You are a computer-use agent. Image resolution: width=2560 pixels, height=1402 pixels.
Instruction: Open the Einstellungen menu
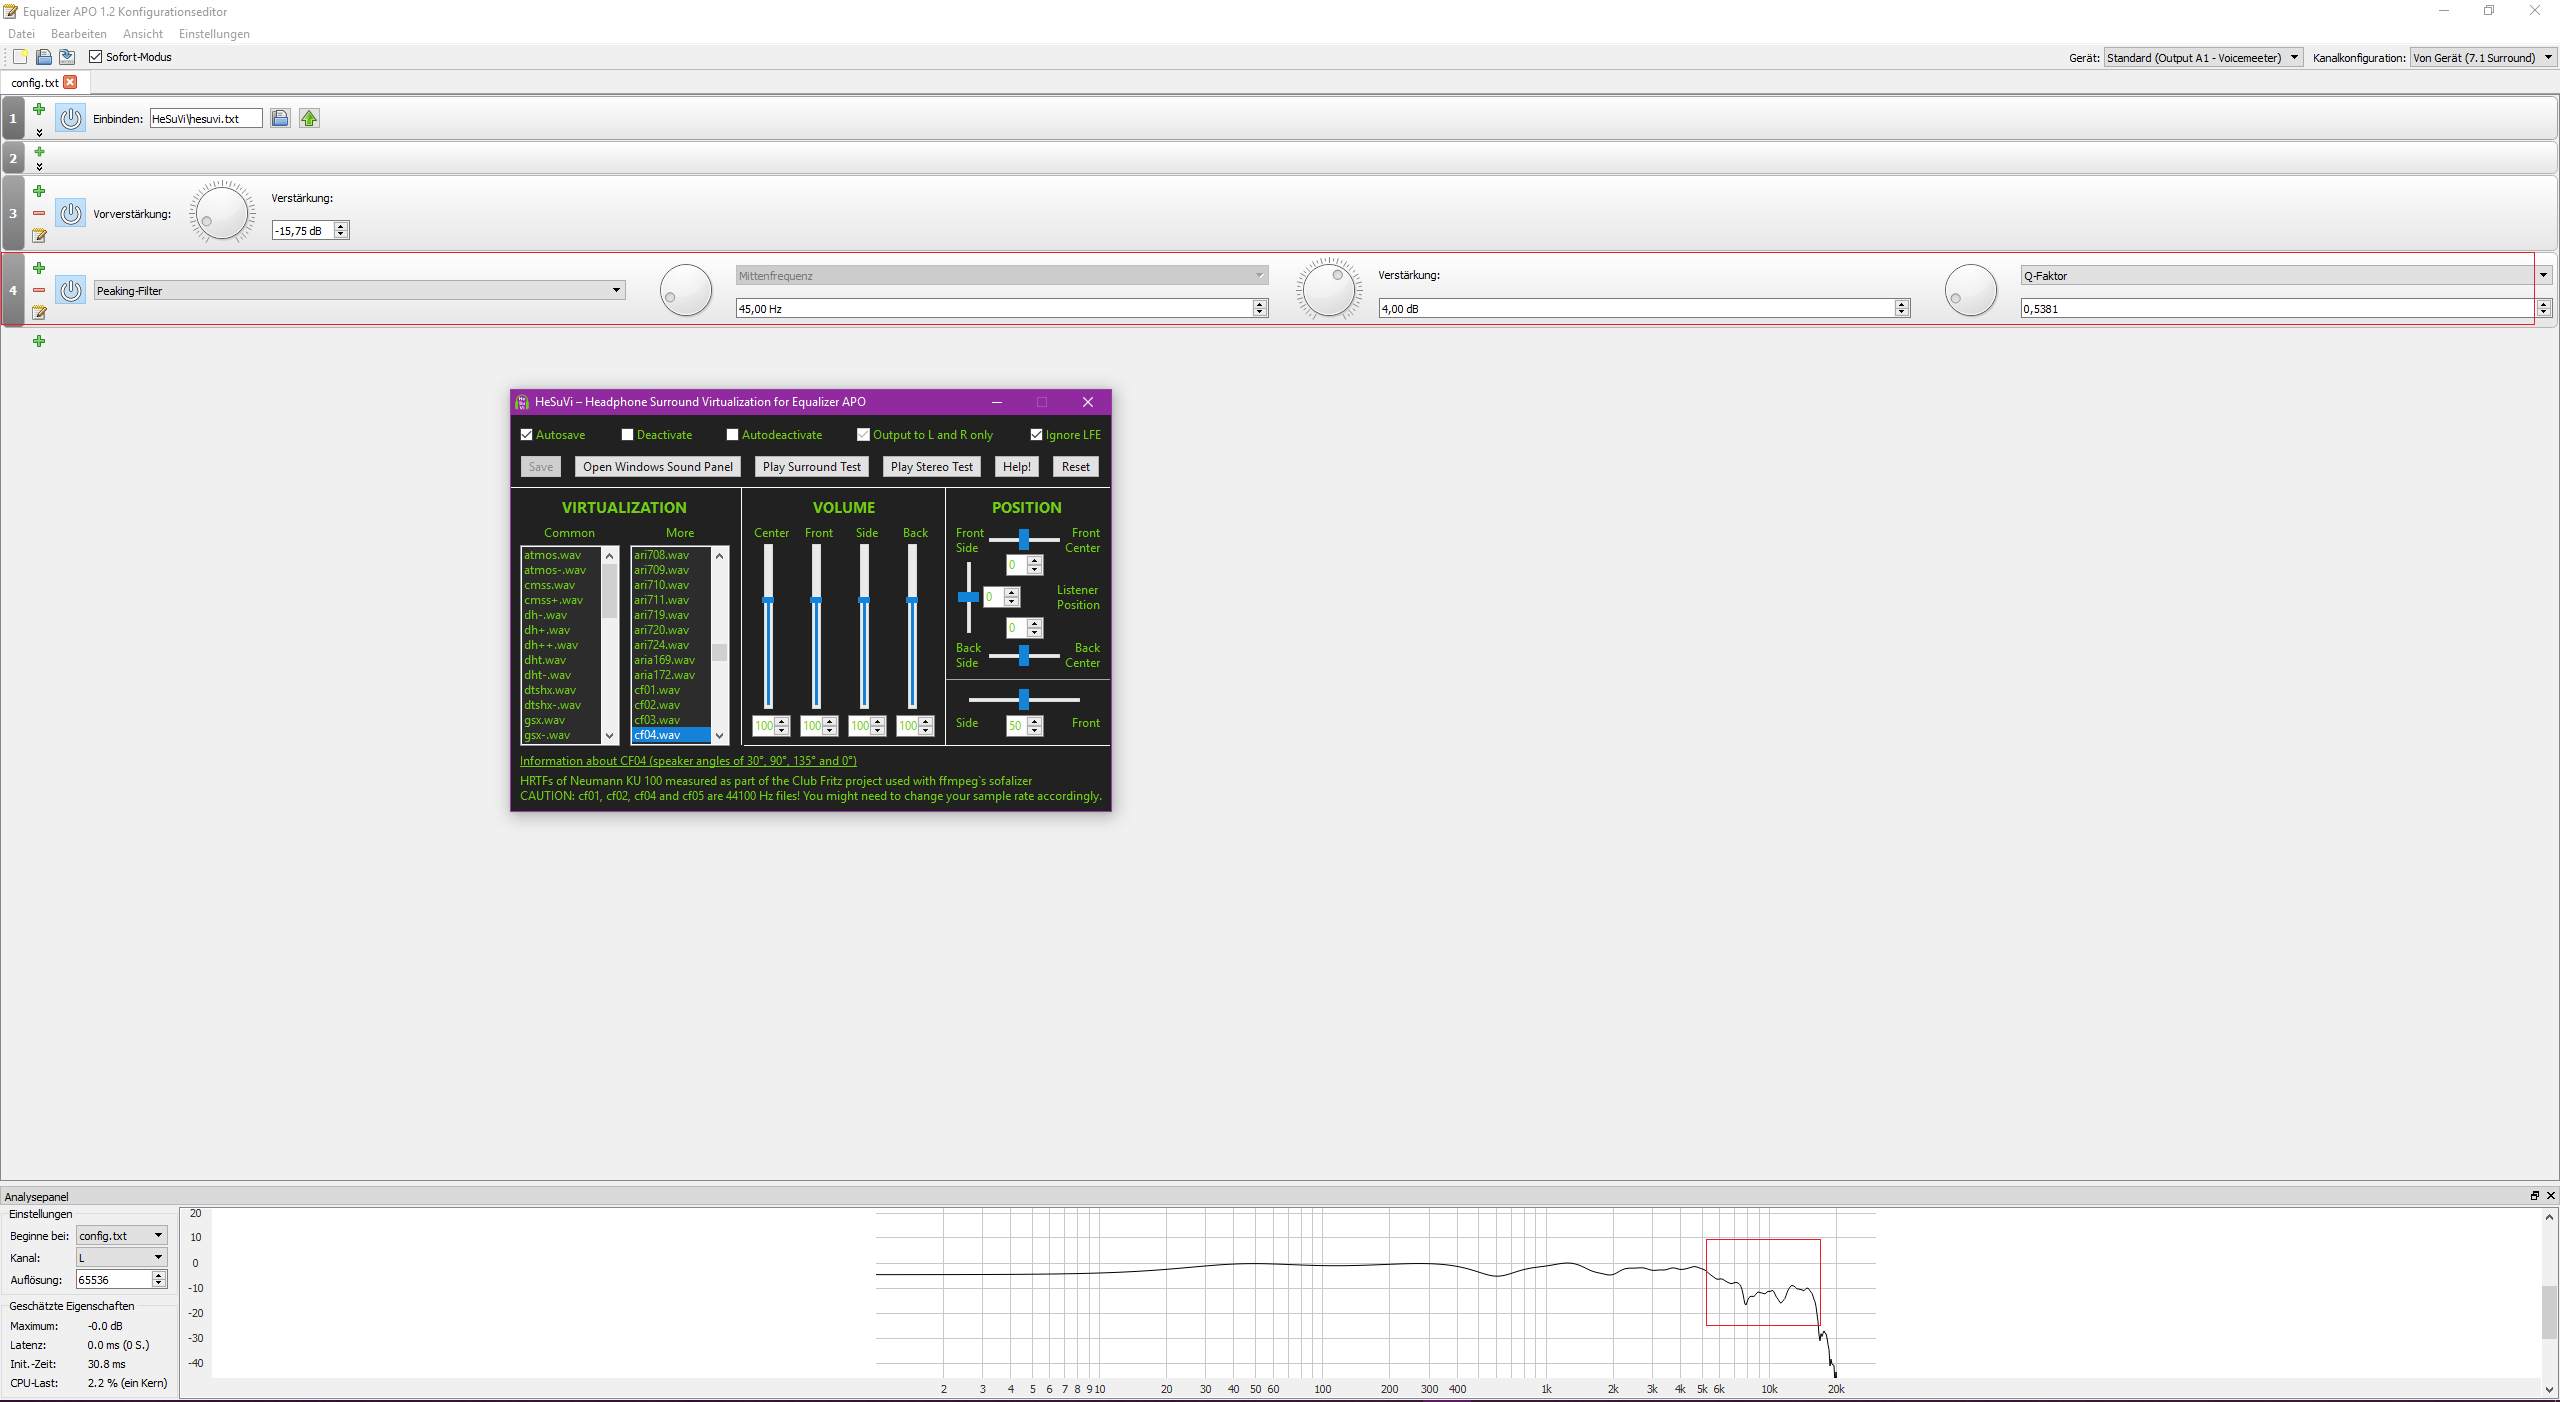(214, 34)
